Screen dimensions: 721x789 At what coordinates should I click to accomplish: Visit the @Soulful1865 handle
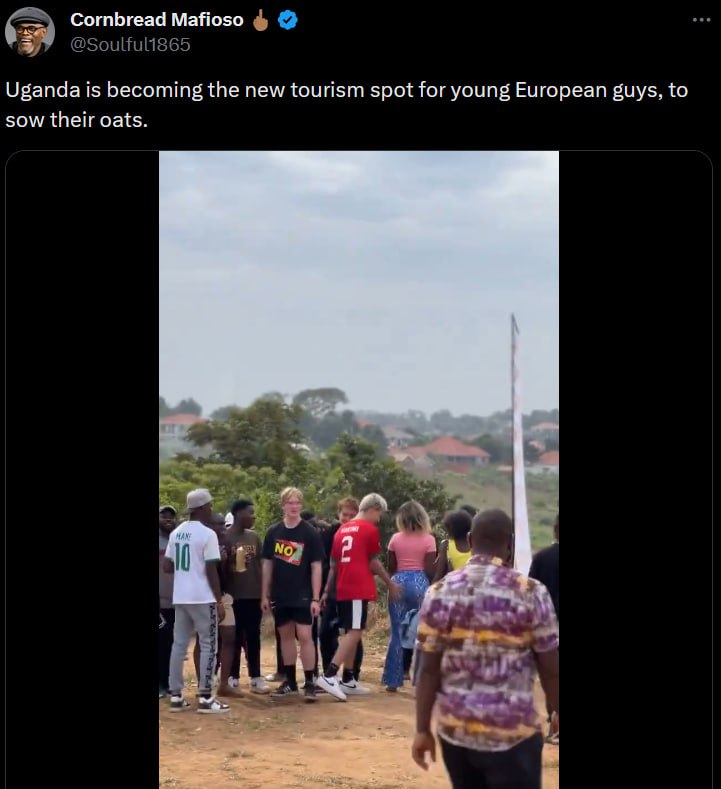tap(130, 45)
